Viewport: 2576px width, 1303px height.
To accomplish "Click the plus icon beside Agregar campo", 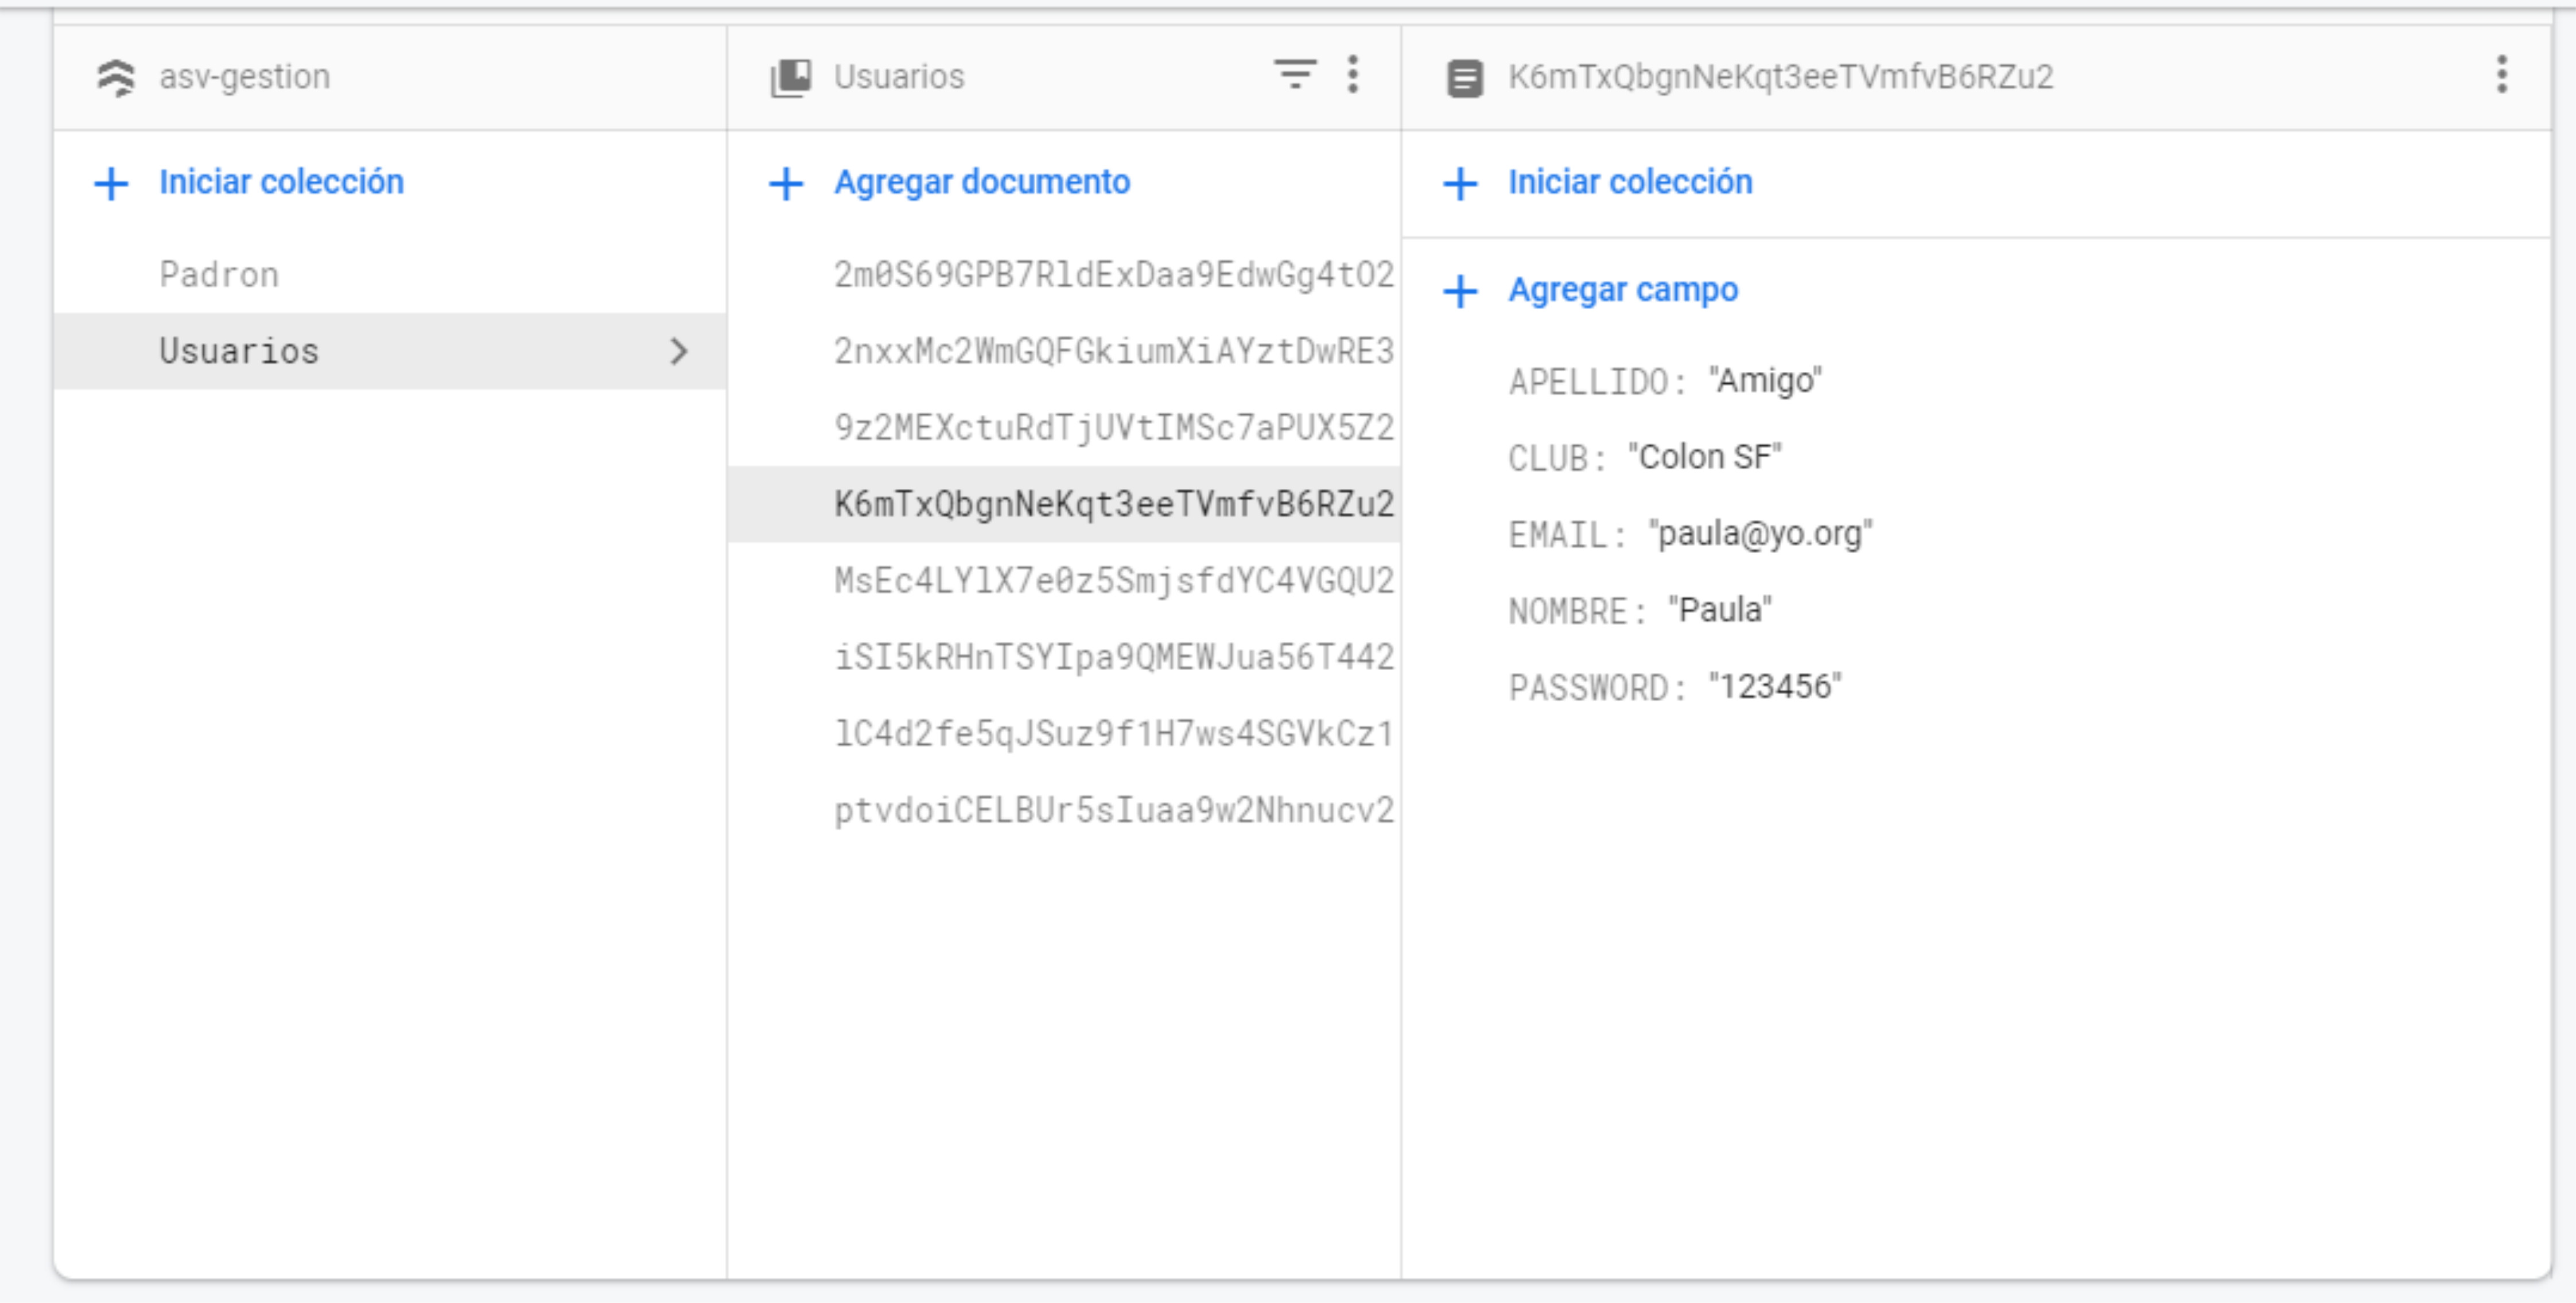I will click(1460, 291).
